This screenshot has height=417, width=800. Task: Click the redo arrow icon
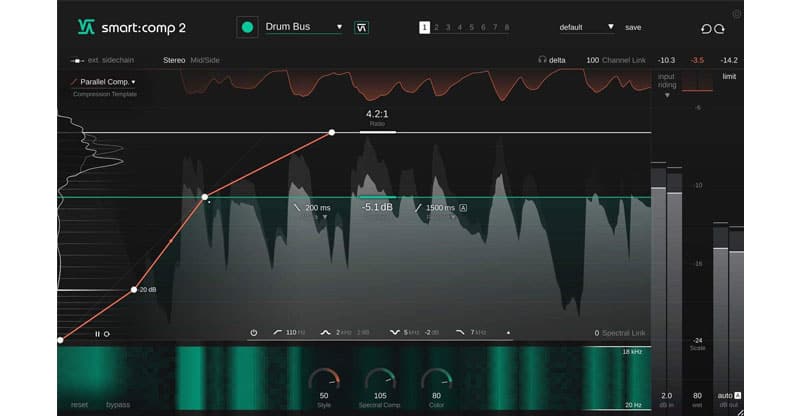click(x=719, y=29)
